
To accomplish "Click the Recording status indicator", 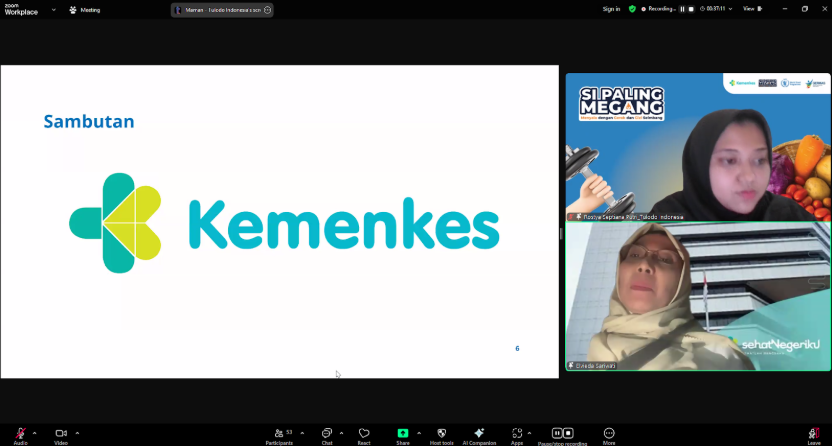I will [x=657, y=9].
